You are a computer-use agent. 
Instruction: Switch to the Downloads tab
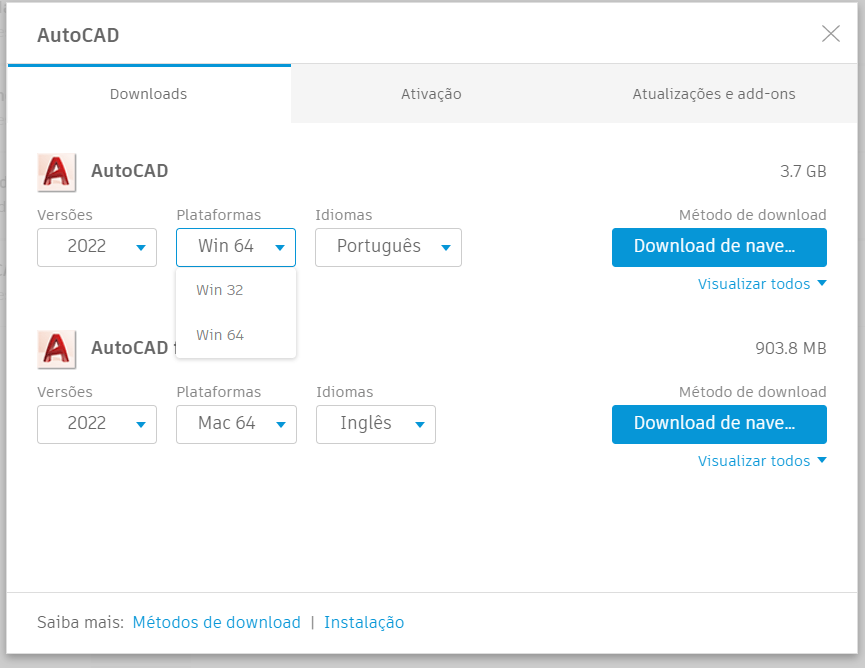(148, 93)
